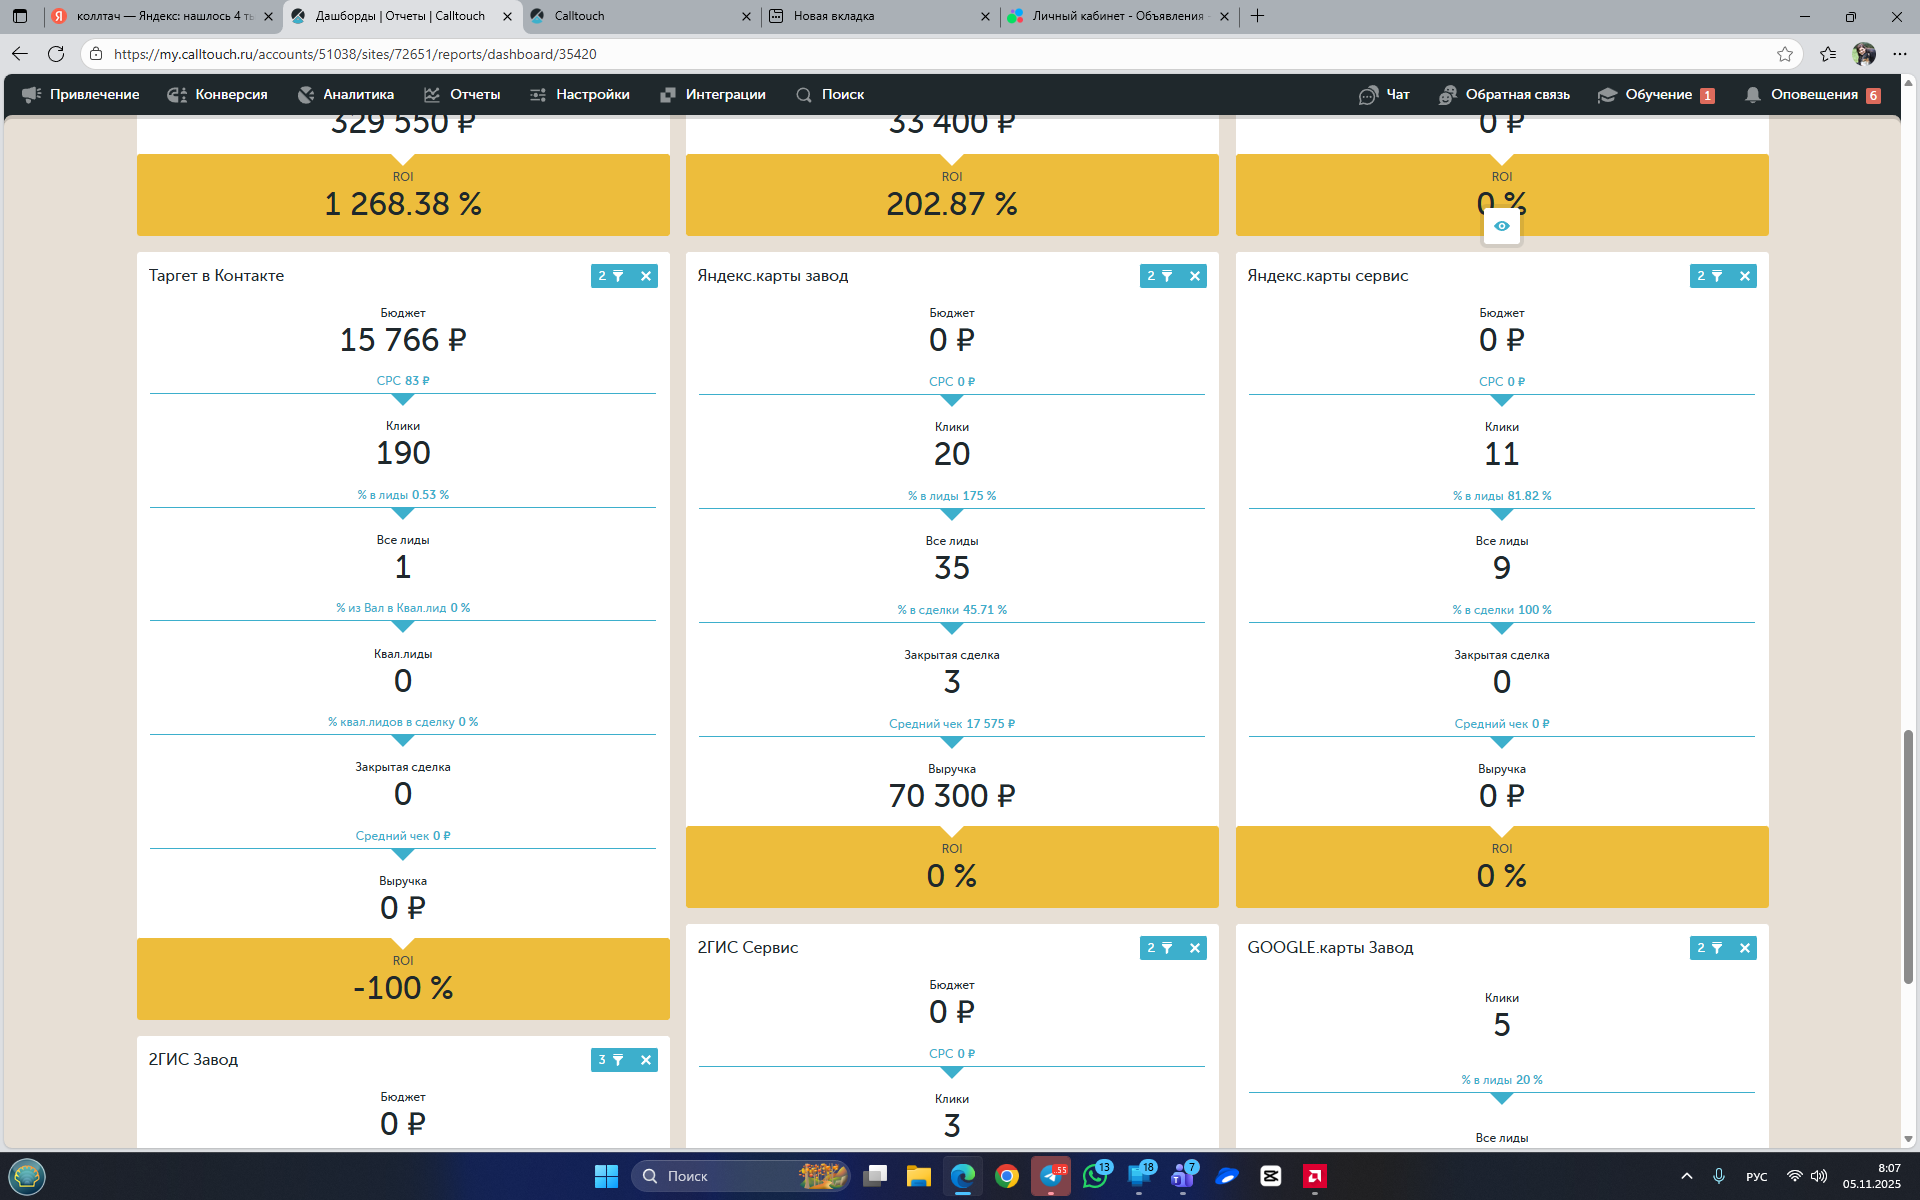Open Microsoft Teams from the taskbar

(x=1184, y=1176)
